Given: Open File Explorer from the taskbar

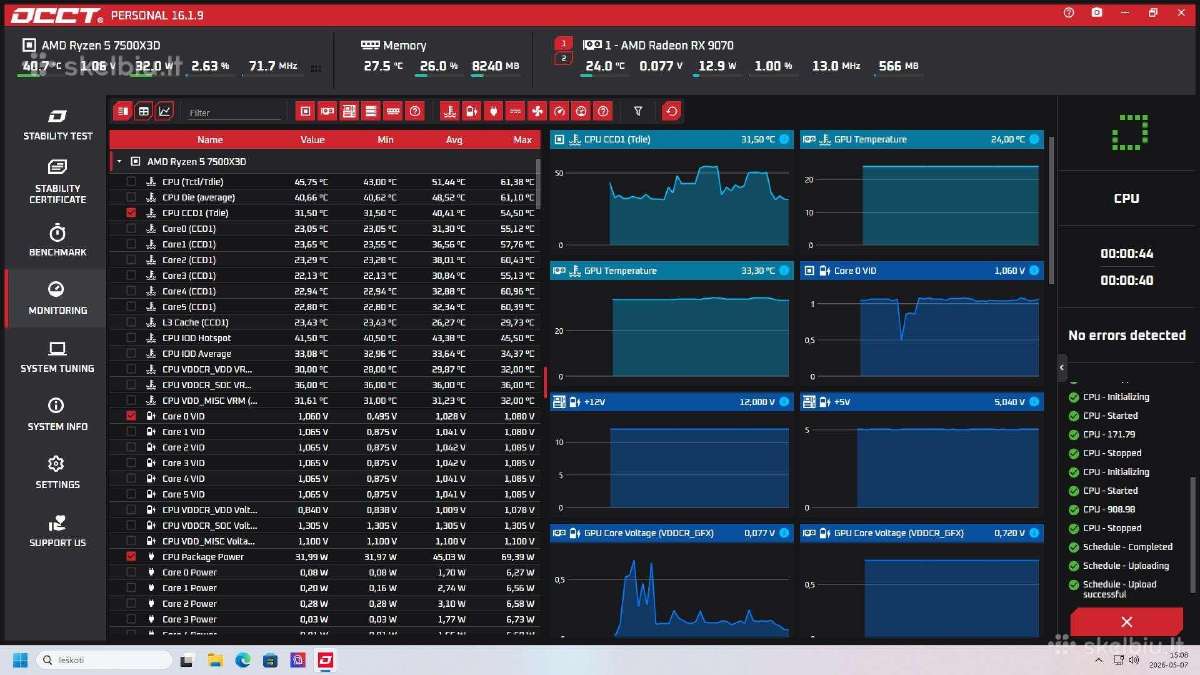Looking at the screenshot, I should point(214,660).
